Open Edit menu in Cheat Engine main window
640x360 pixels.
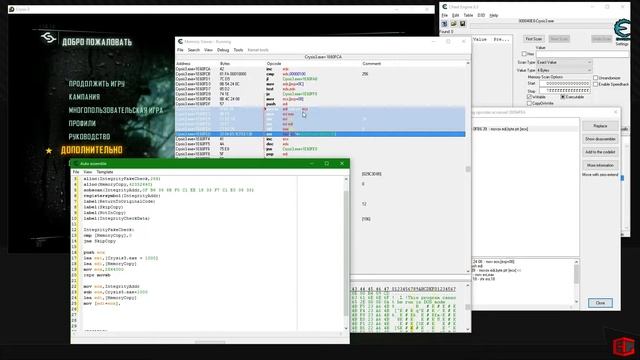pyautogui.click(x=456, y=15)
